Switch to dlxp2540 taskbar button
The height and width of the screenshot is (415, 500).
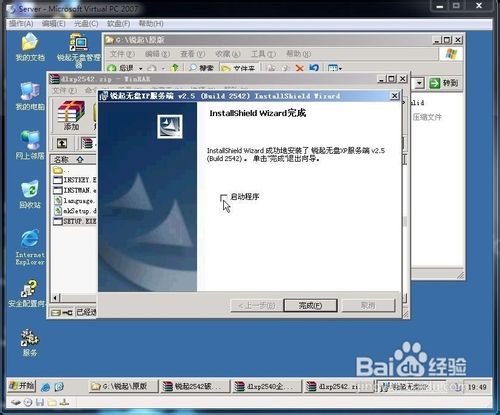267,386
